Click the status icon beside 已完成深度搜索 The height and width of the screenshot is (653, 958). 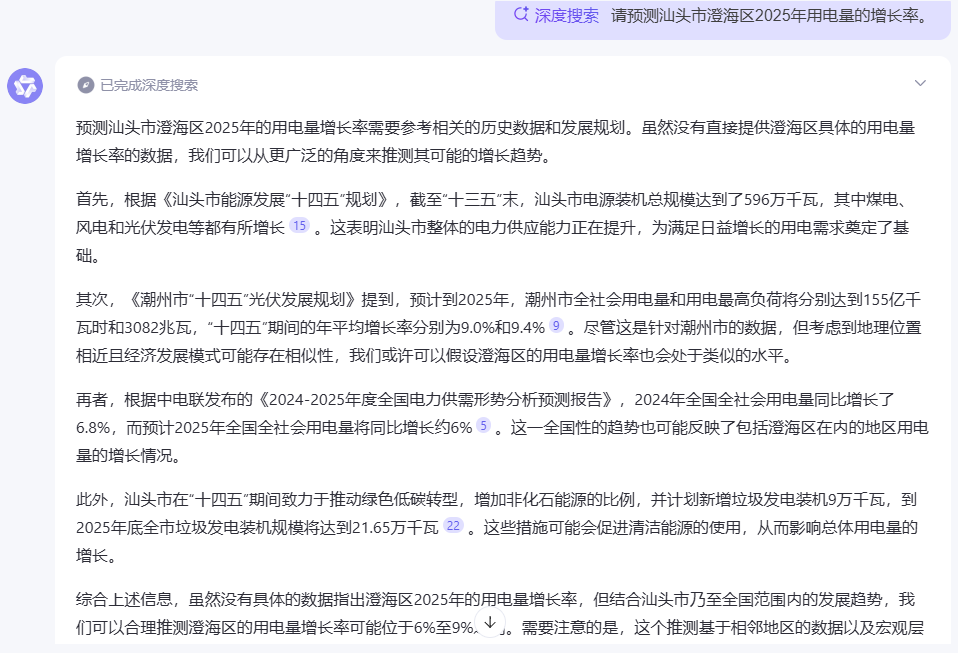pyautogui.click(x=86, y=85)
